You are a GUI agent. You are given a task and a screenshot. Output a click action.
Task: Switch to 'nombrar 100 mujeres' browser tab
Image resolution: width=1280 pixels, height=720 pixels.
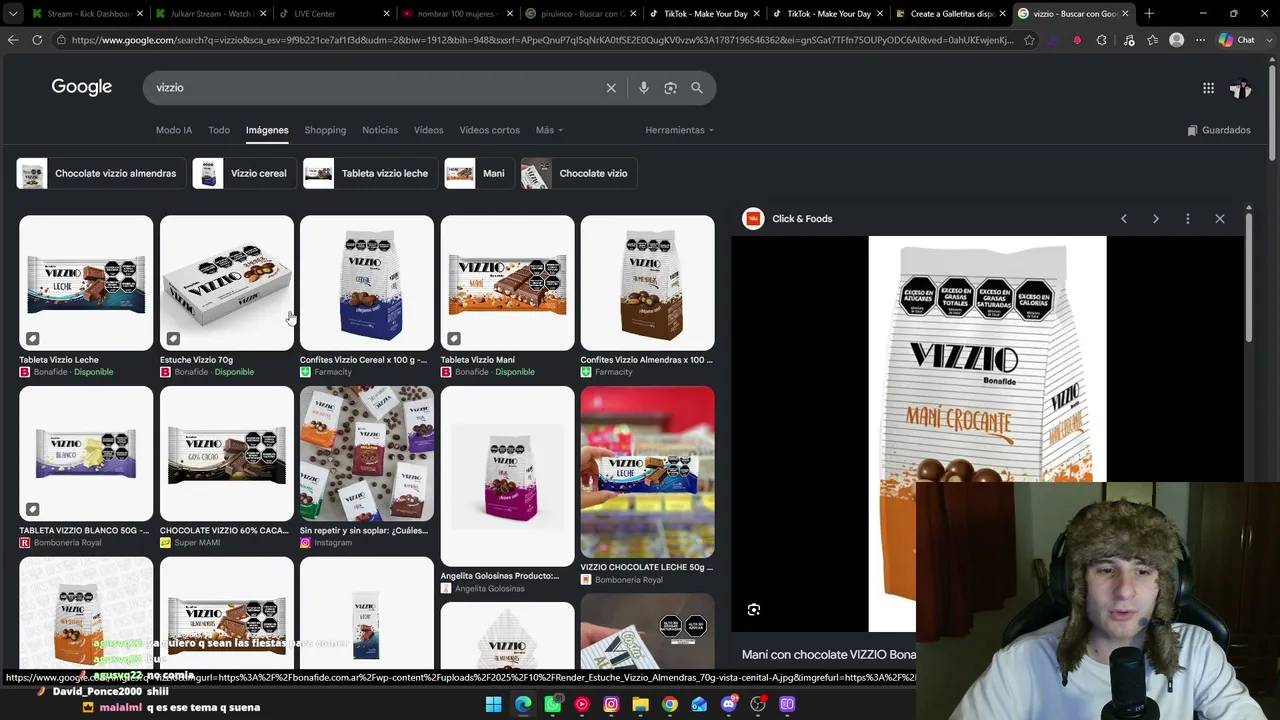coord(457,14)
